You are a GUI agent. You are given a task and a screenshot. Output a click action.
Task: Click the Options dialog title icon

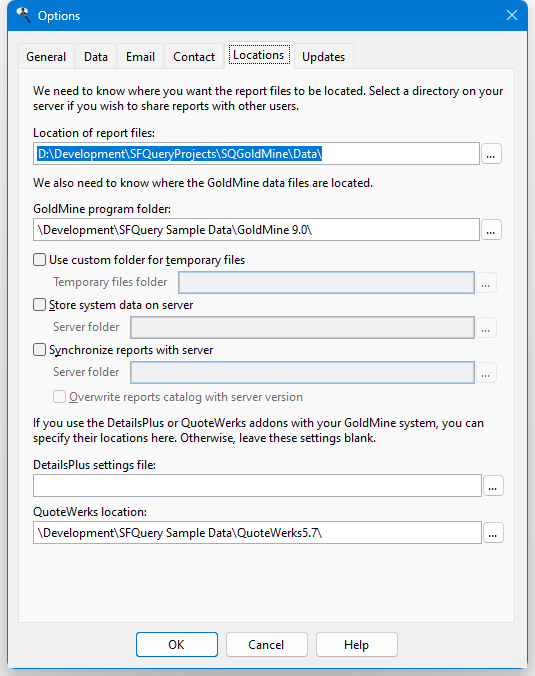[23, 16]
